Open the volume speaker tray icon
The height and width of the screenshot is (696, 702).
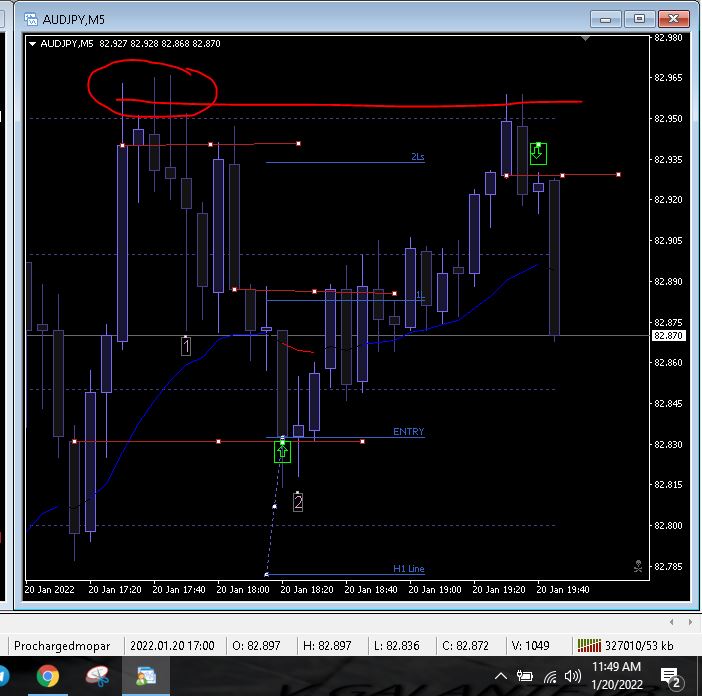573,676
